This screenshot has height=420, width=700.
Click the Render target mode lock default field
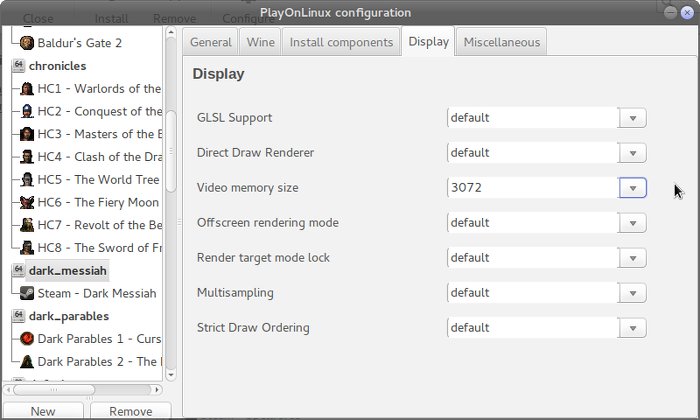(x=533, y=258)
